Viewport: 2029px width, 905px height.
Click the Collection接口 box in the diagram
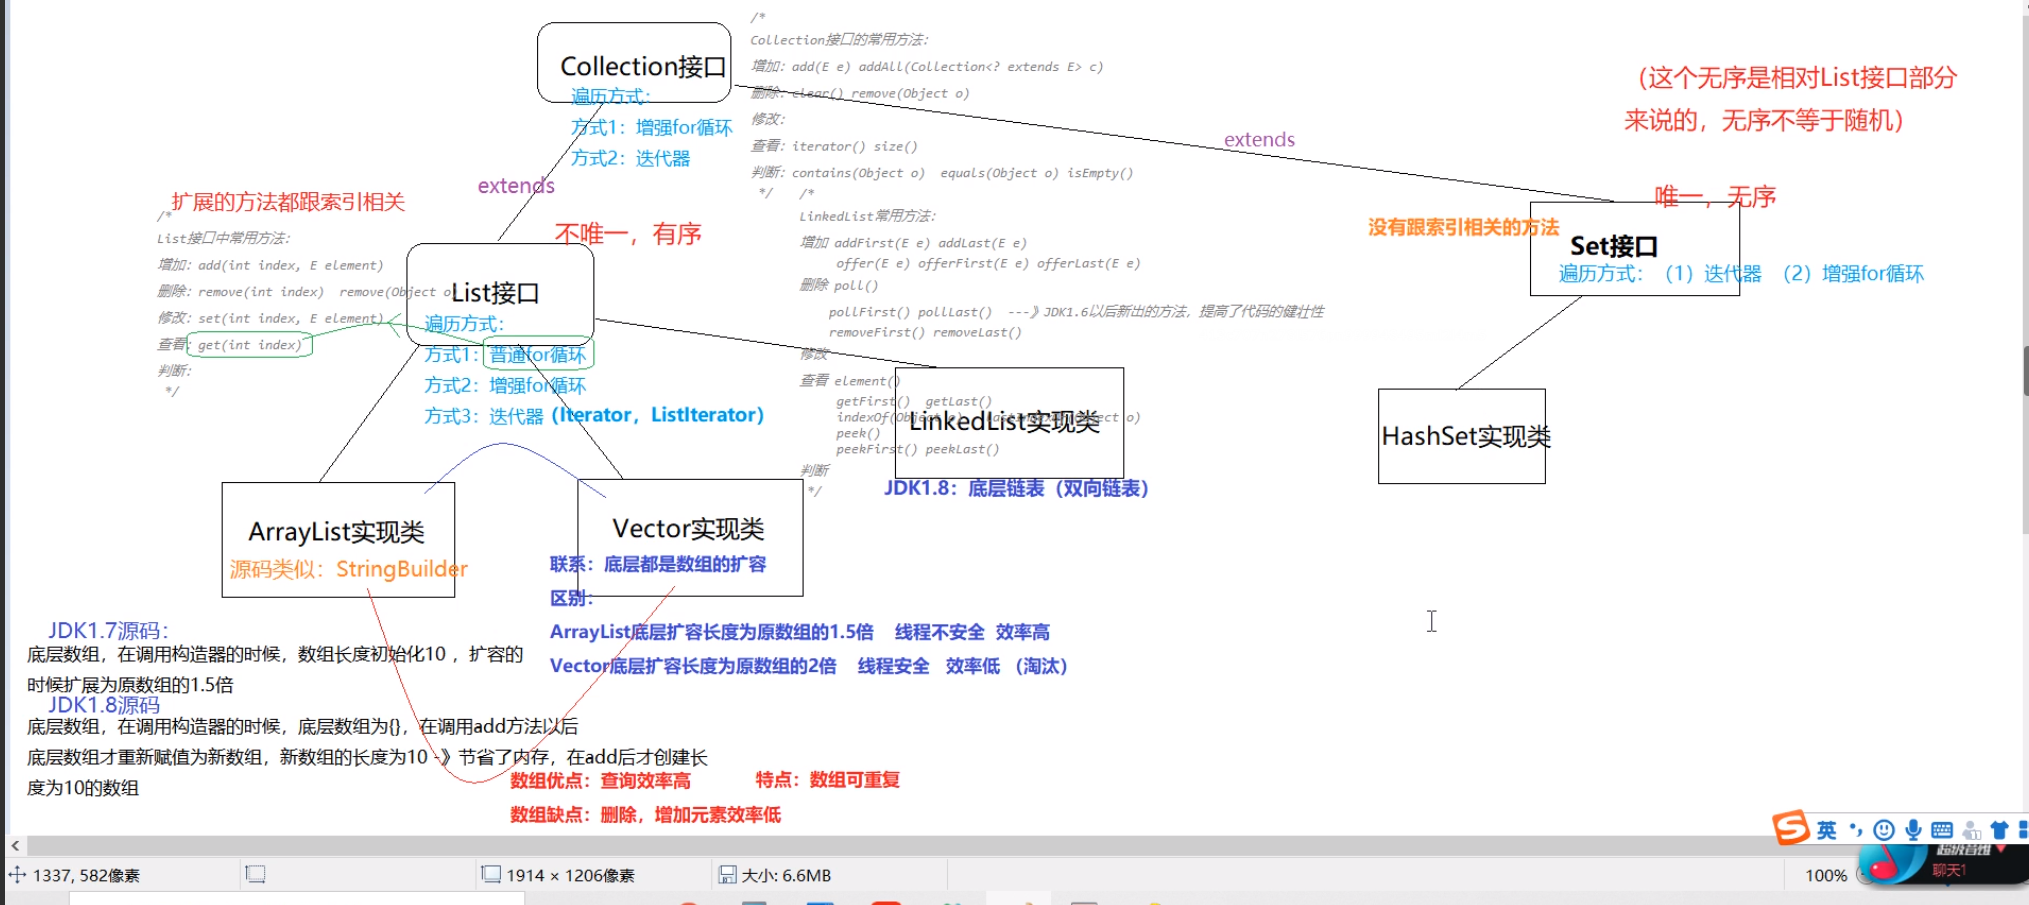634,62
